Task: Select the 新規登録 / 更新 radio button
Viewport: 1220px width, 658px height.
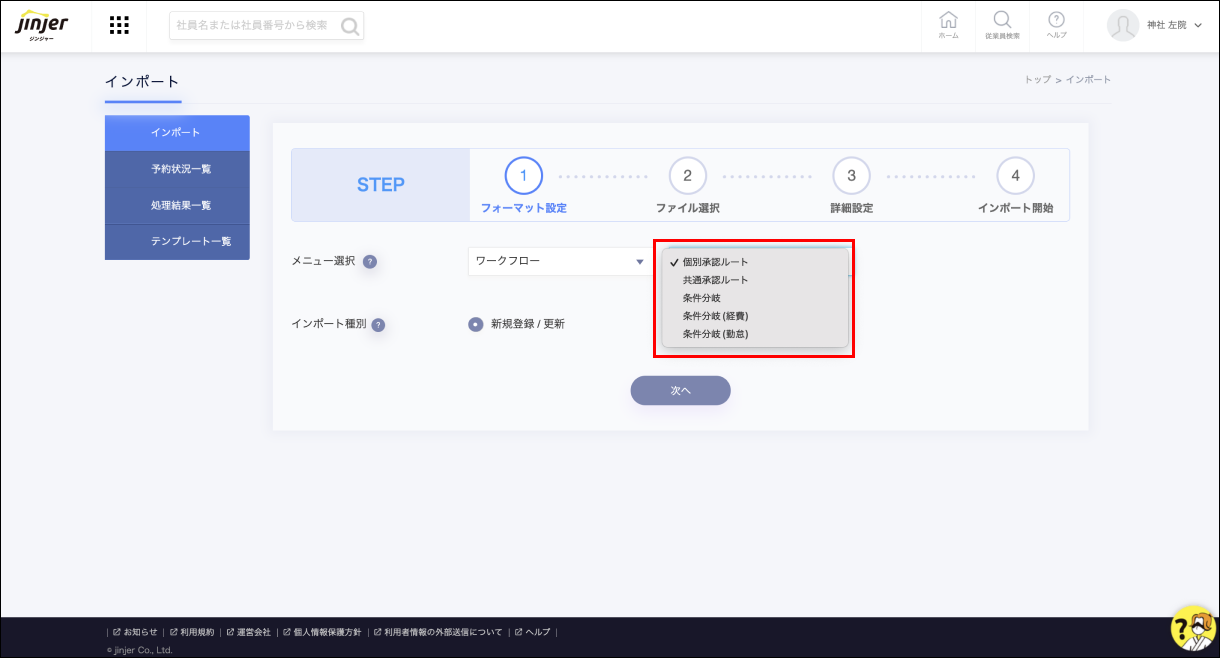Action: (x=476, y=324)
